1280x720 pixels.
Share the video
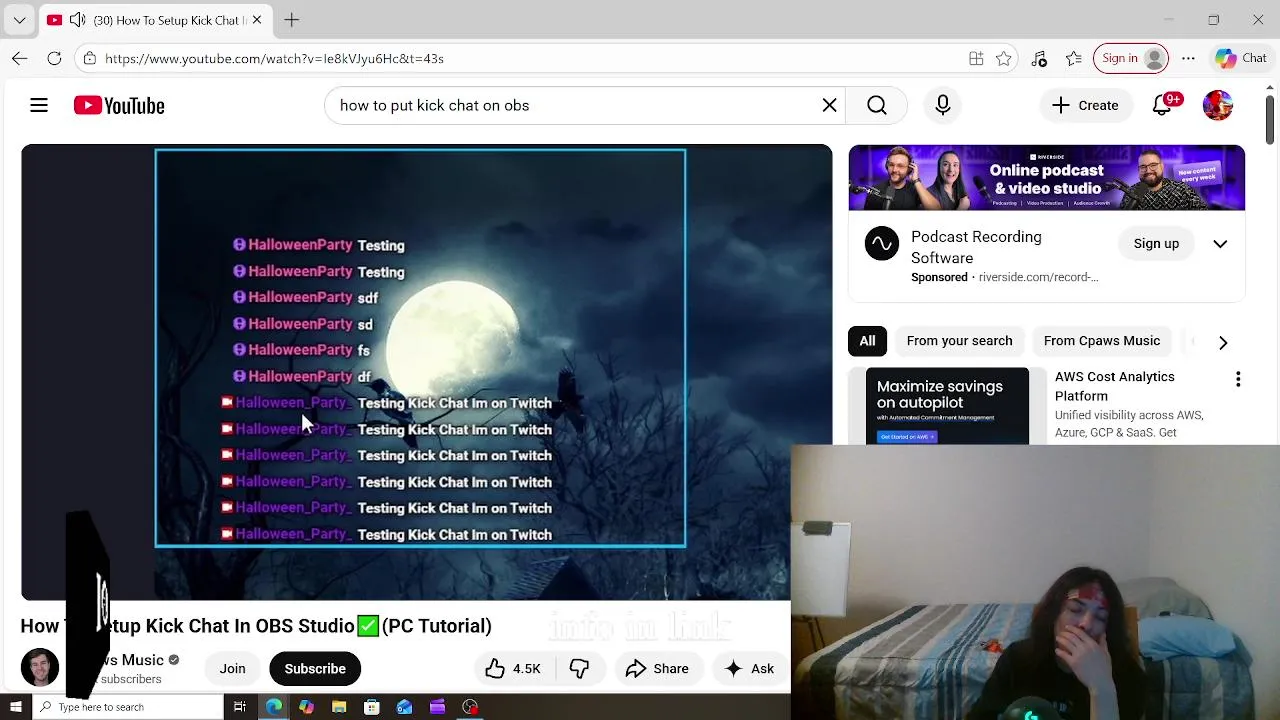coord(657,668)
